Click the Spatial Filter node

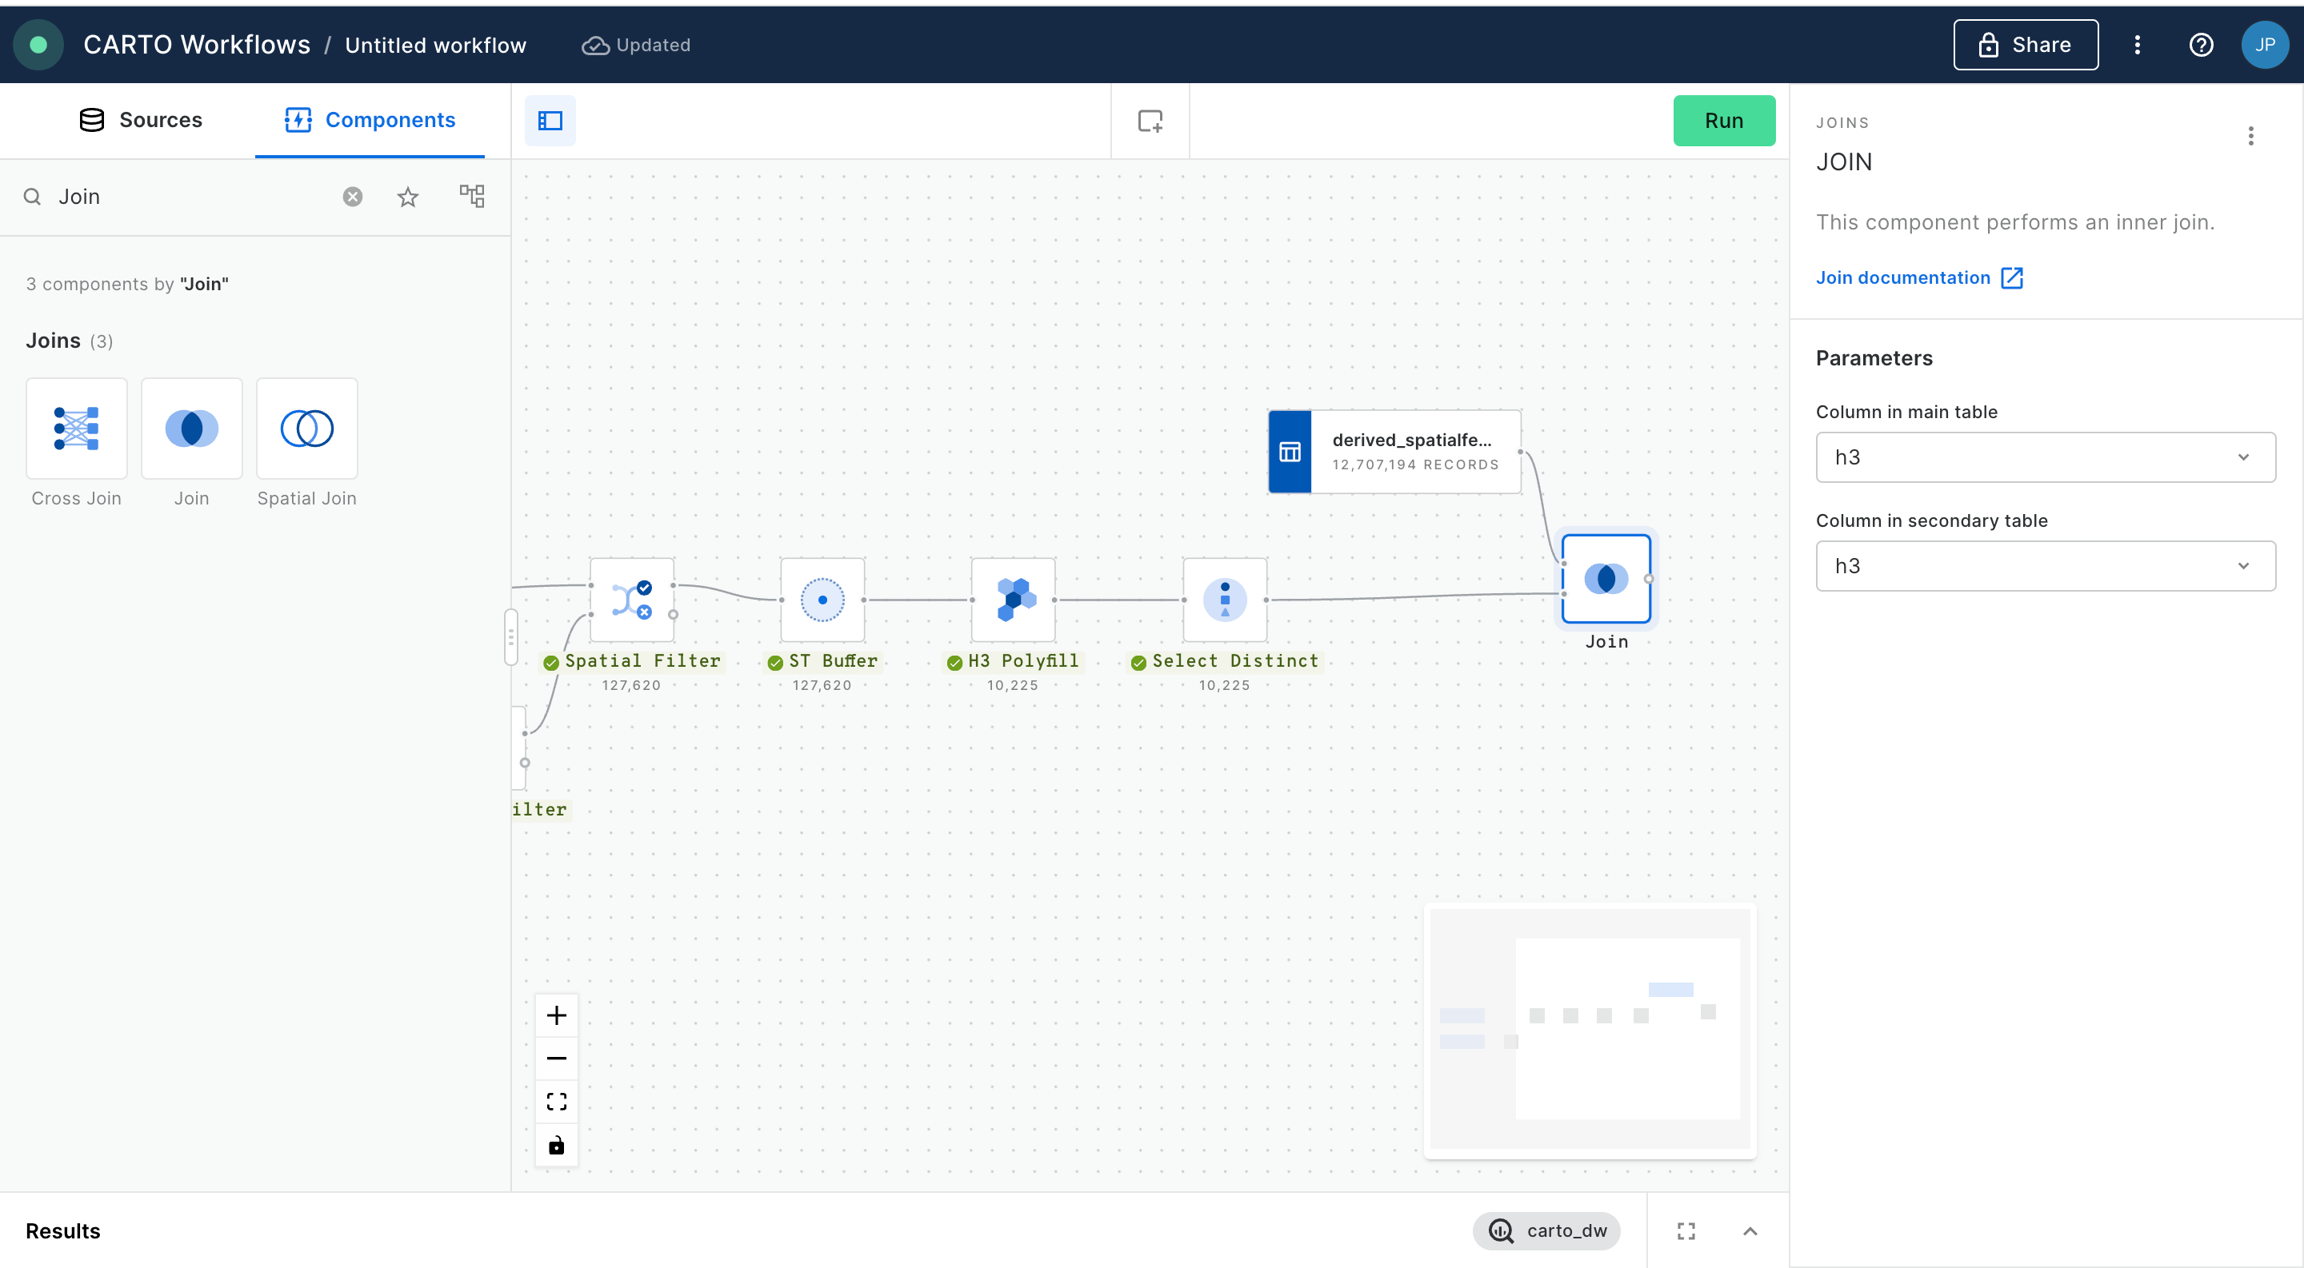632,600
